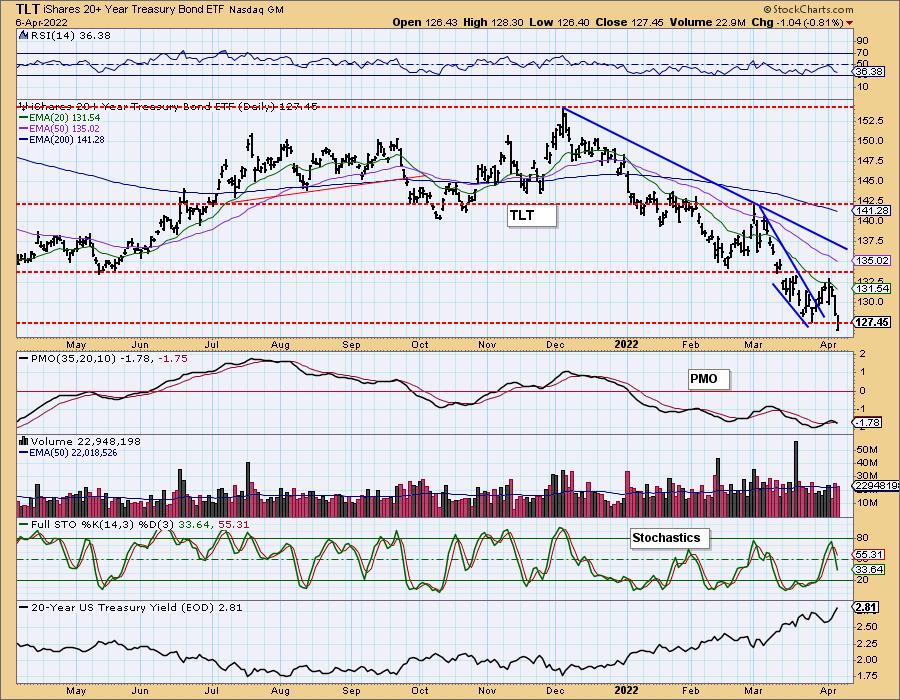Click the Stochastics annotation label box
The width and height of the screenshot is (900, 700).
[x=669, y=538]
